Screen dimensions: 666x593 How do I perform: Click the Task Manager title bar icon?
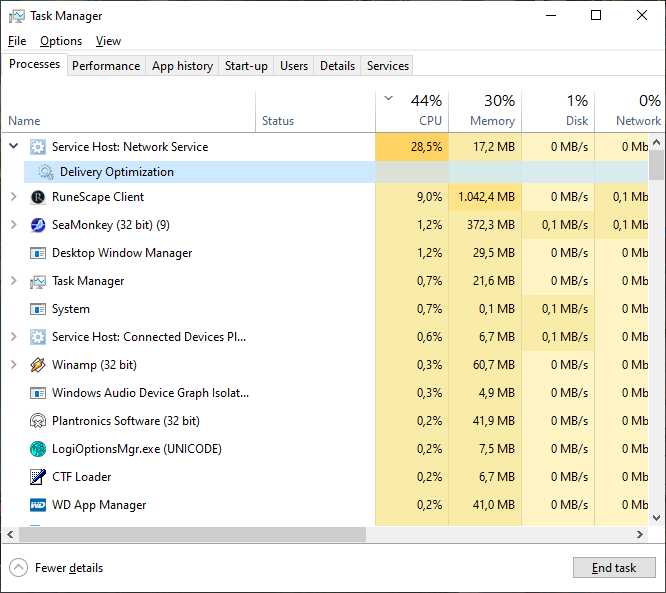coord(17,16)
